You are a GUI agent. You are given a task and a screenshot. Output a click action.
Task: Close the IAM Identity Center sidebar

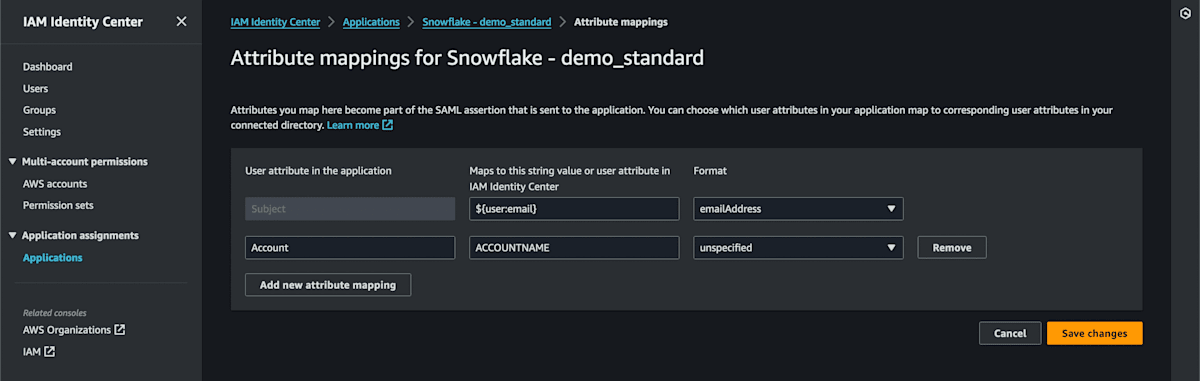coord(181,21)
